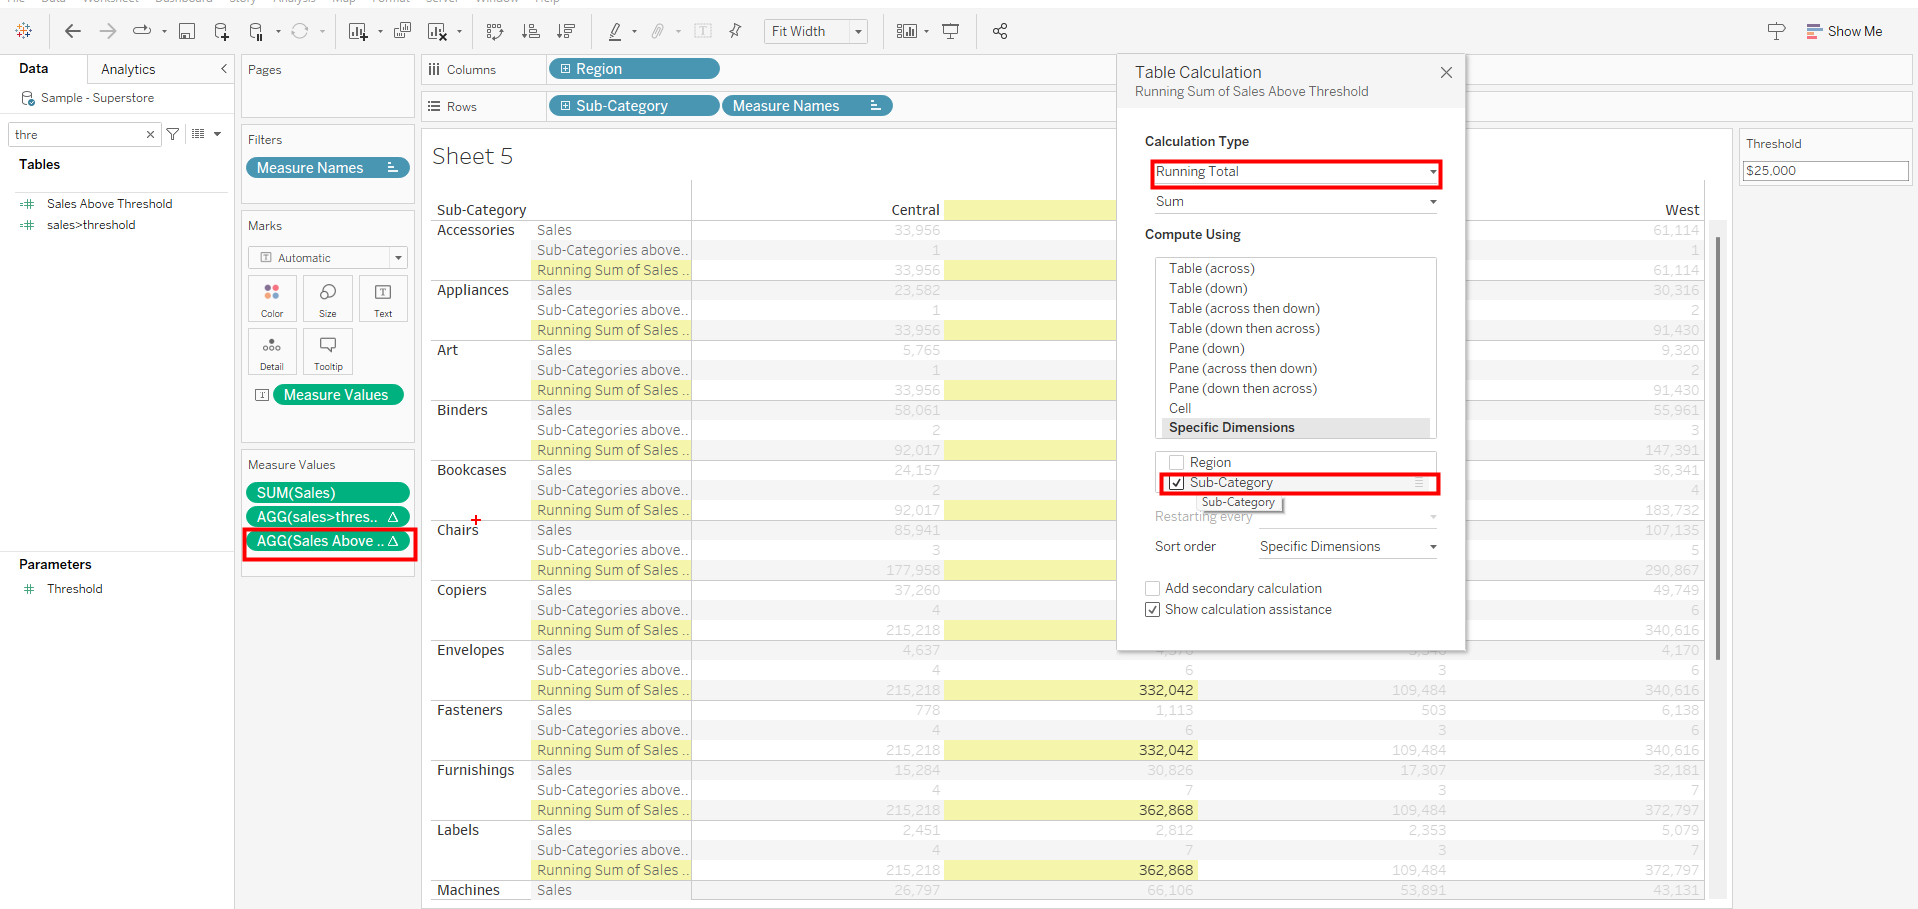Sort ascending using the toolbar icon
Screen dimensions: 1918x909
[x=531, y=32]
